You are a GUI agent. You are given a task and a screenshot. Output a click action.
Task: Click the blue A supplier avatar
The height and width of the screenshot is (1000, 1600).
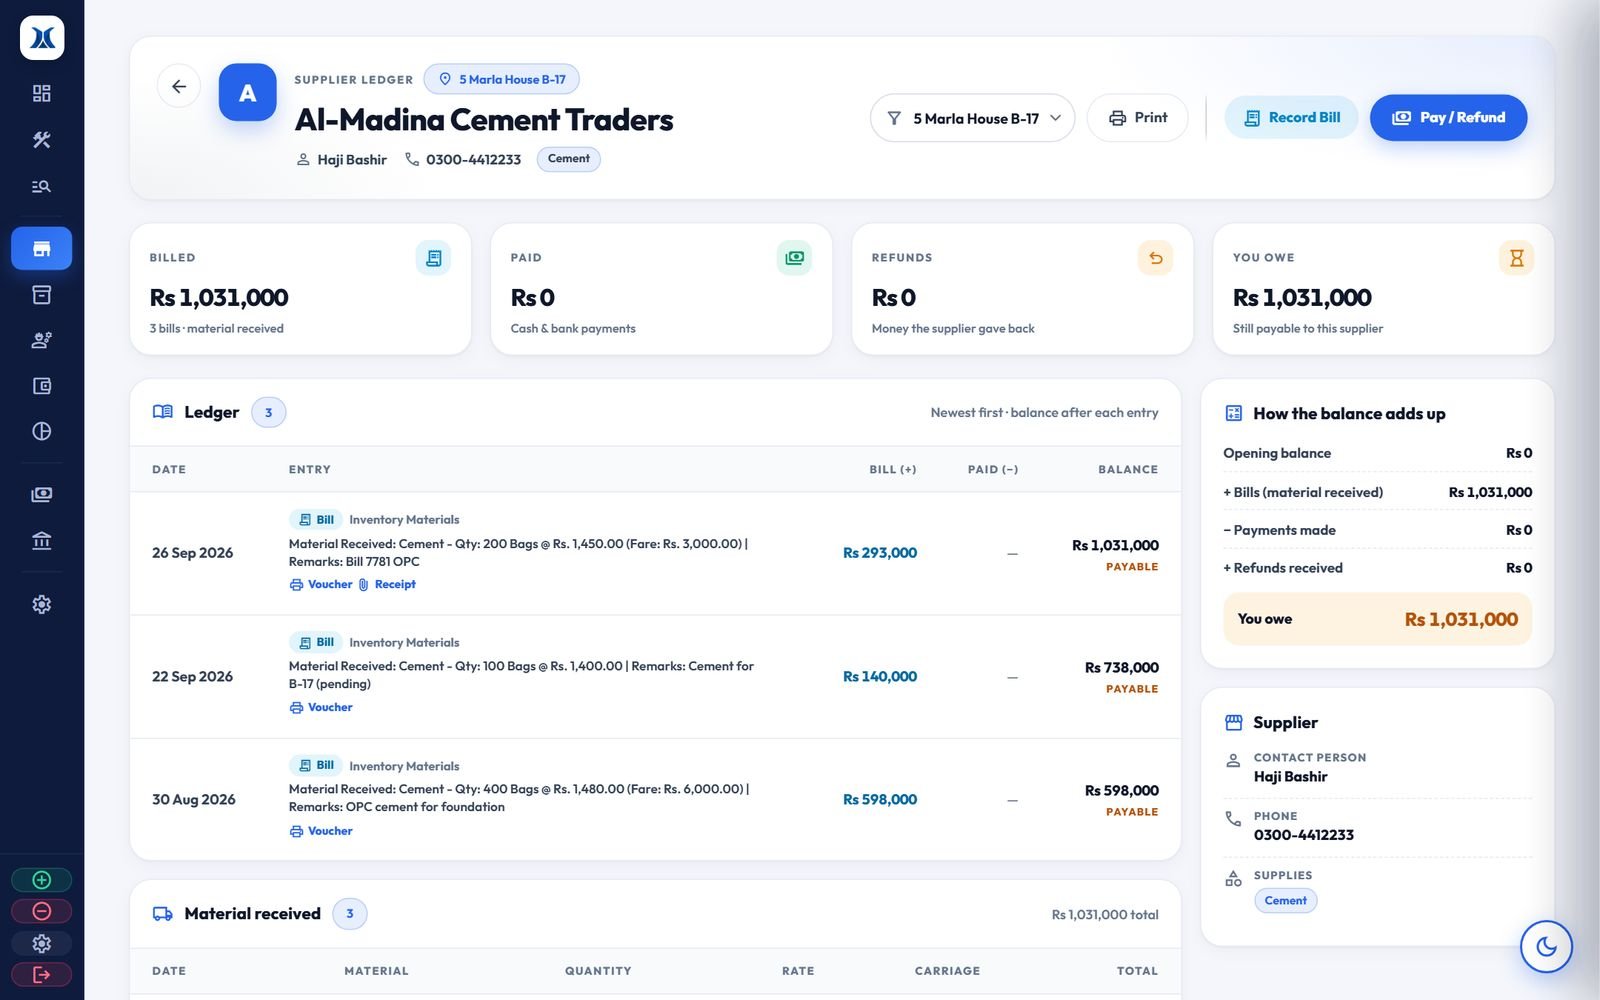(x=247, y=92)
